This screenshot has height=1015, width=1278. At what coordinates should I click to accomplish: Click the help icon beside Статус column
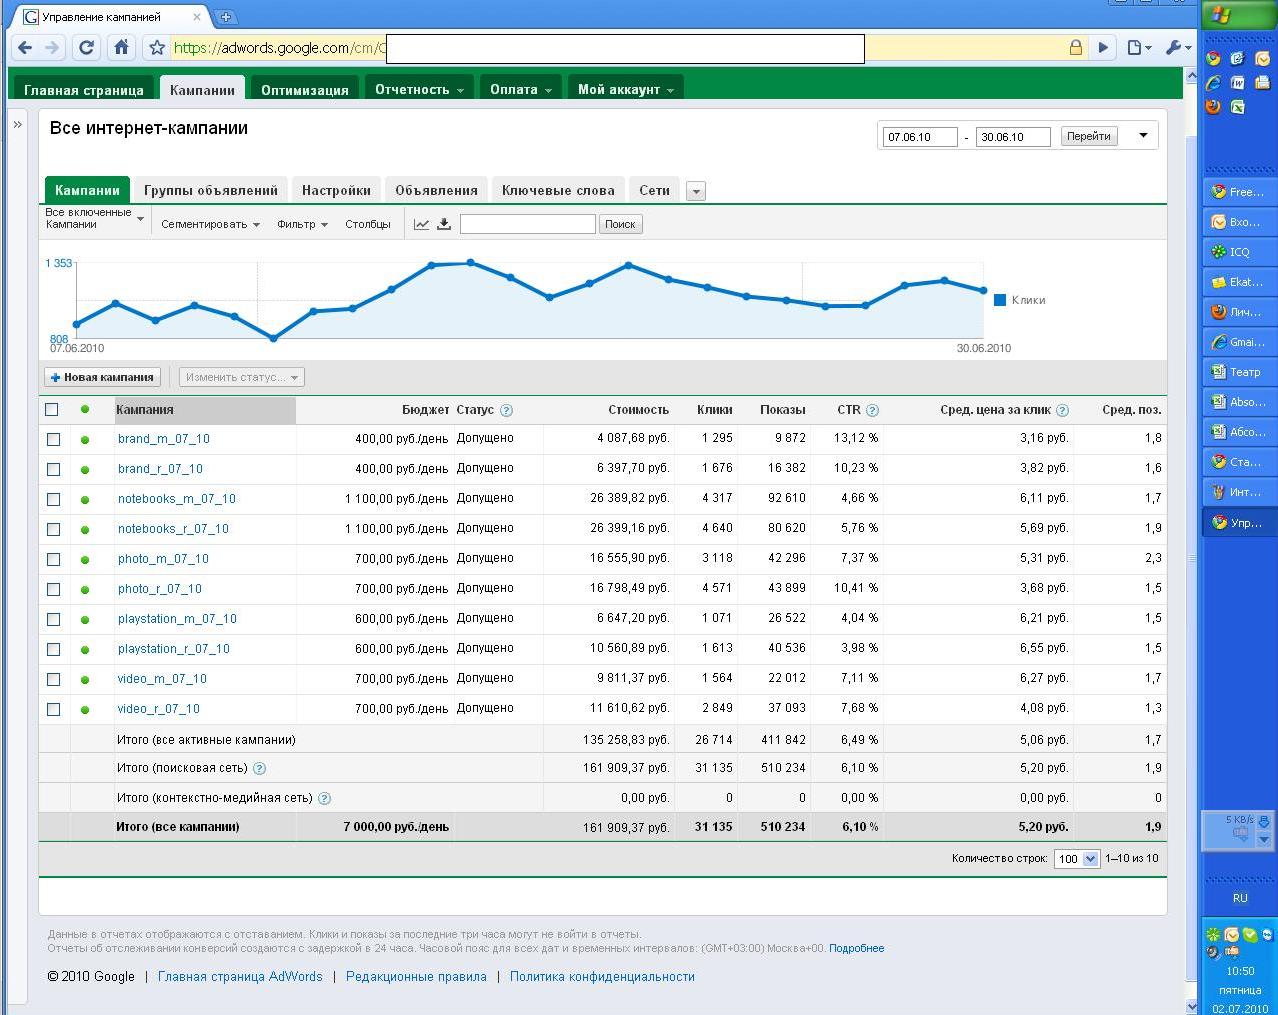pyautogui.click(x=506, y=410)
